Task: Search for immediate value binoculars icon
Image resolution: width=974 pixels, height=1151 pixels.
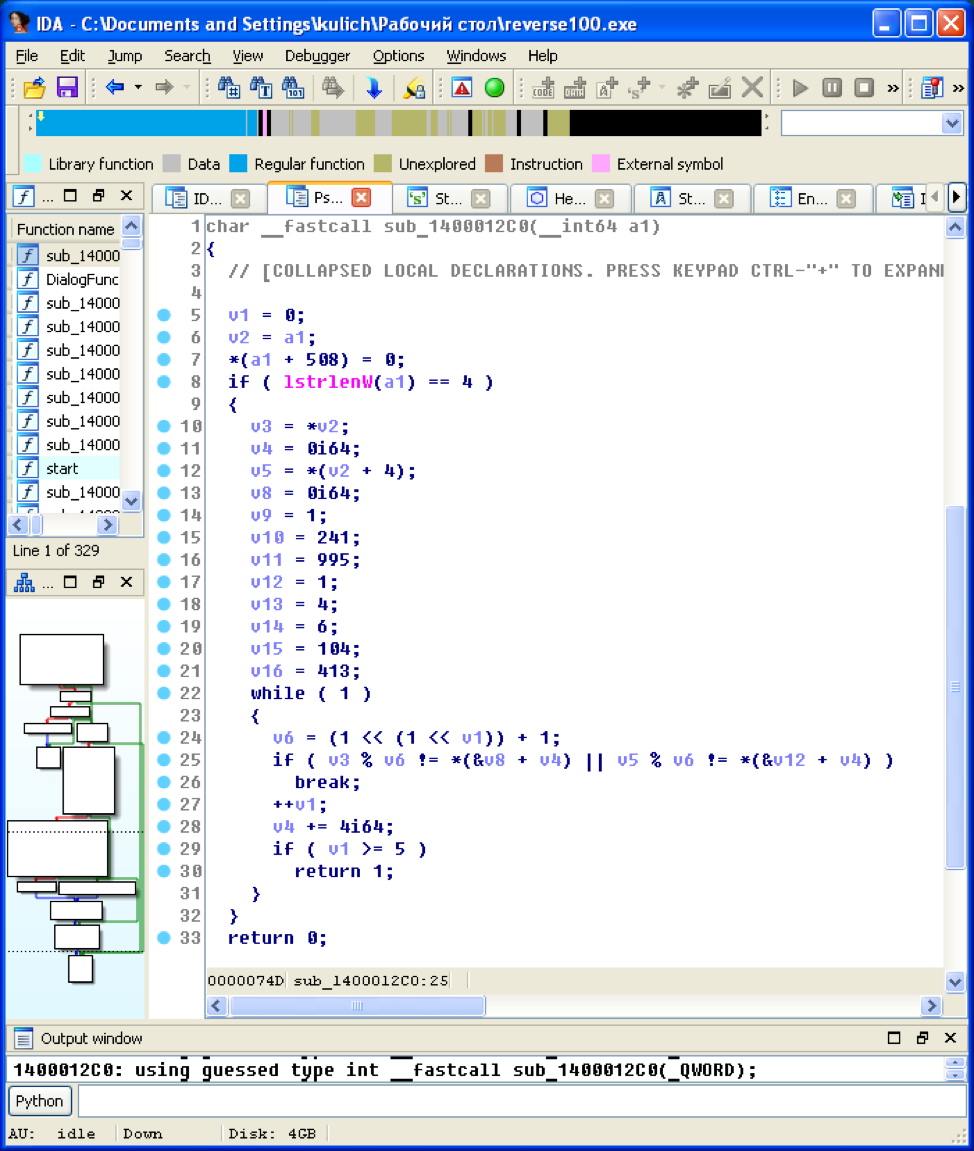Action: (x=228, y=88)
